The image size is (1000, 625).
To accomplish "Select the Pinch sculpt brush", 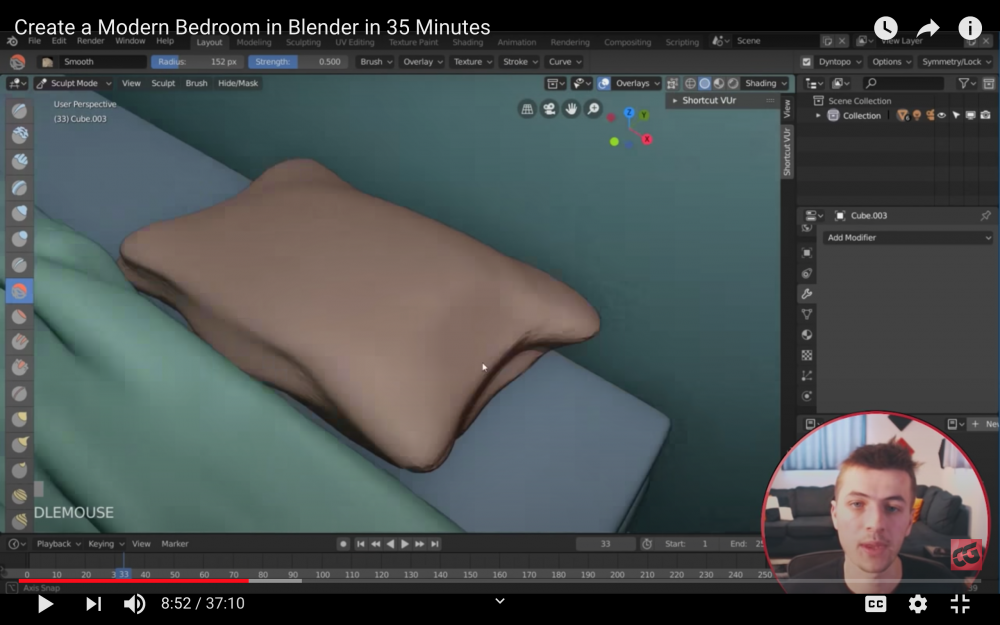I will point(20,393).
